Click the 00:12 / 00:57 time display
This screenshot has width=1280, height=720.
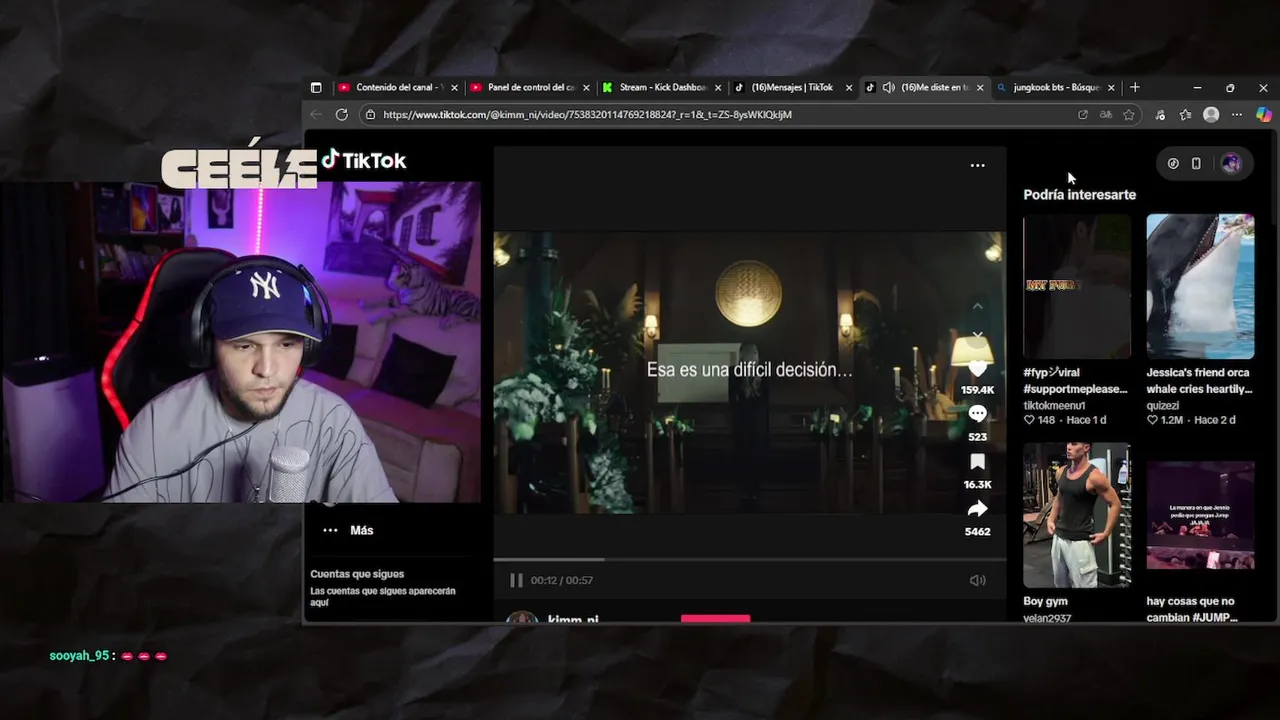coord(562,580)
